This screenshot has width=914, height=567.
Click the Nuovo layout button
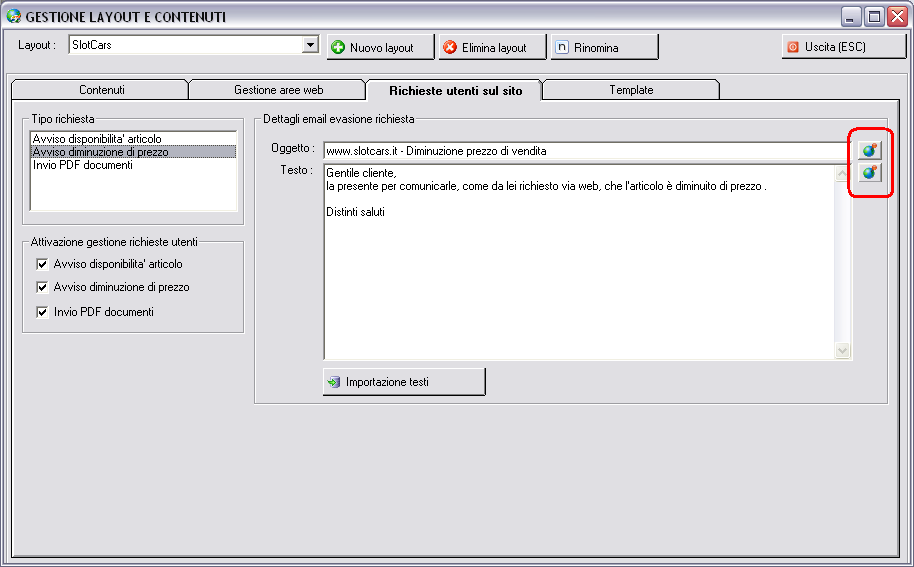(381, 47)
